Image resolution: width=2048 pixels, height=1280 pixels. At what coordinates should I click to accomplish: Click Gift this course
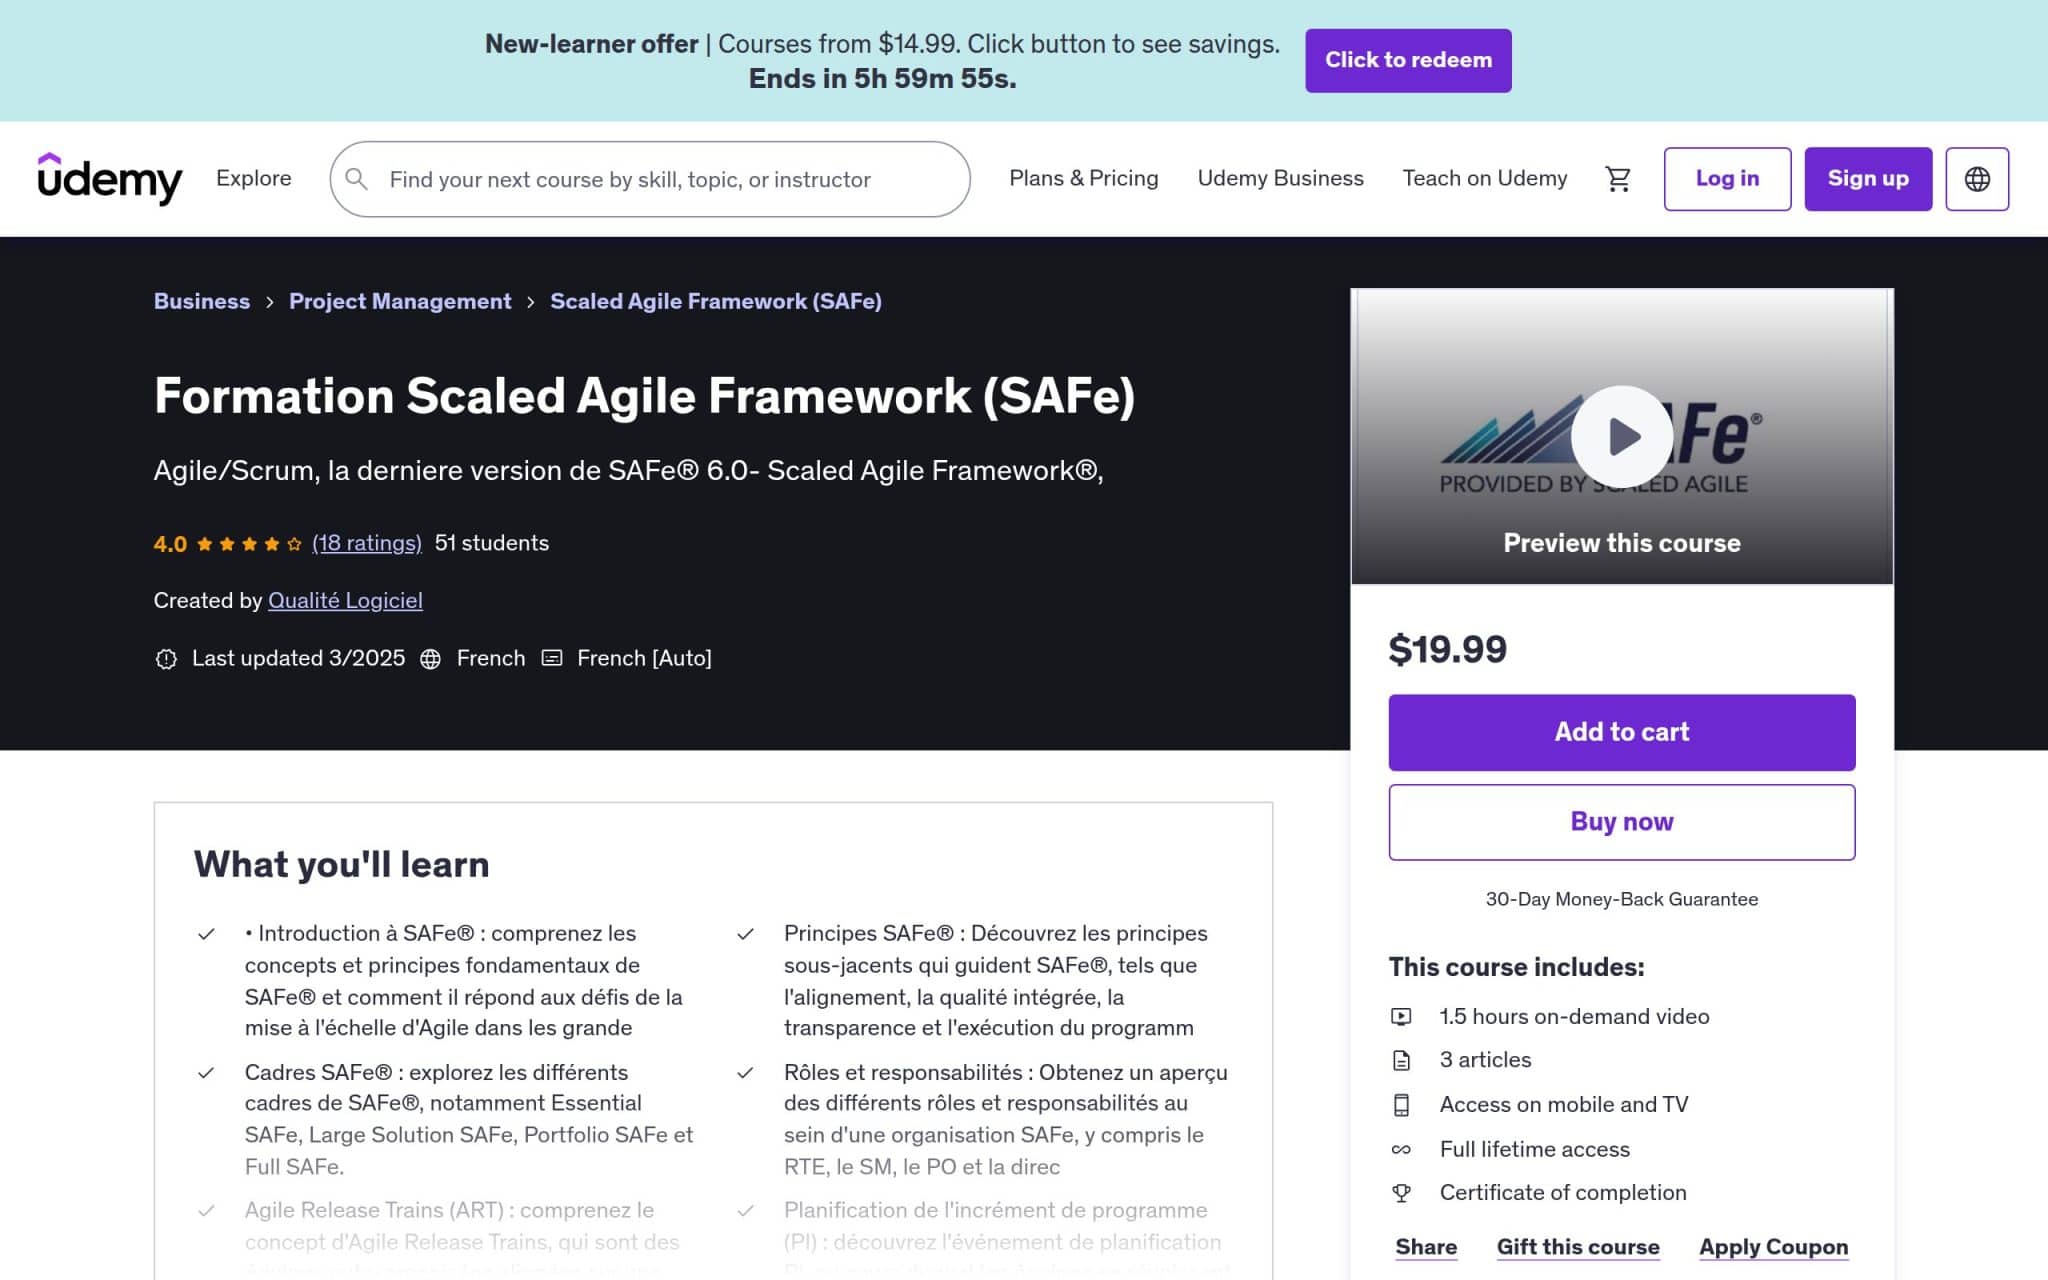1578,1247
